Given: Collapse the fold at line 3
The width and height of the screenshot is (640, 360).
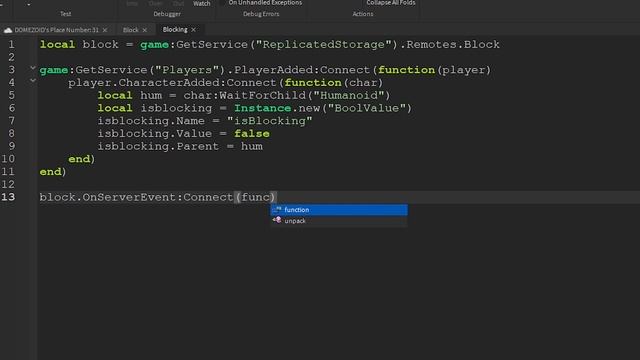Looking at the screenshot, I should click(33, 68).
